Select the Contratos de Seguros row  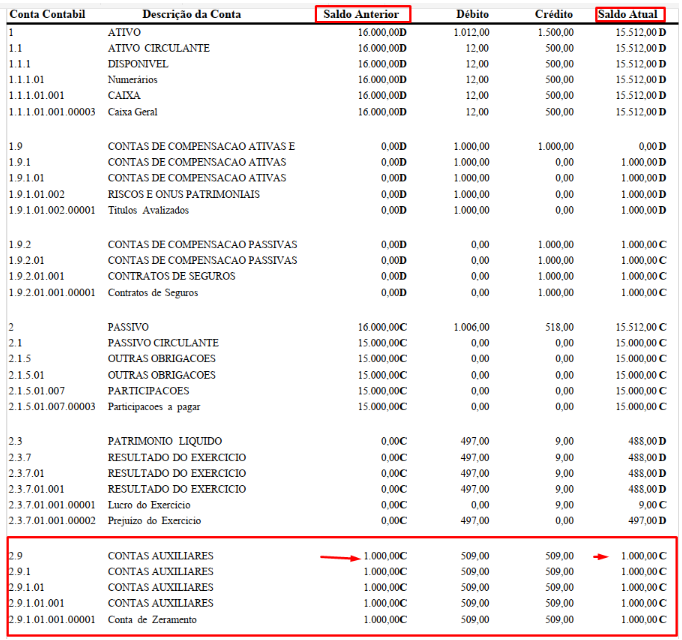click(338, 293)
